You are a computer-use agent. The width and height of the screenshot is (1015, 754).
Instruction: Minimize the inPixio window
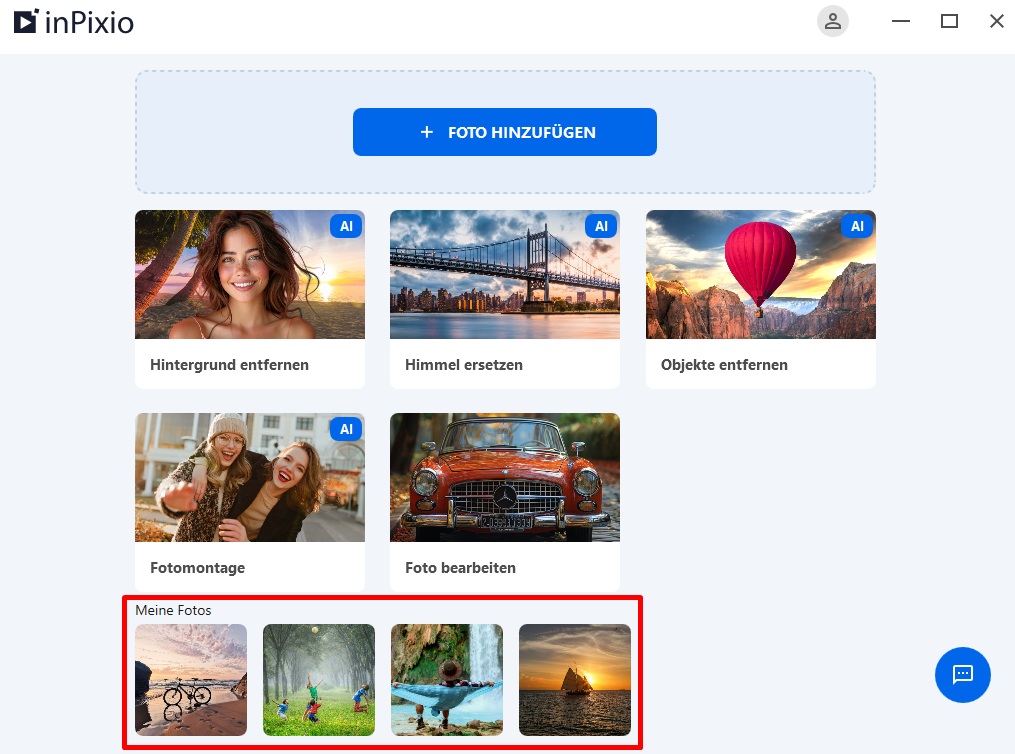click(x=900, y=21)
